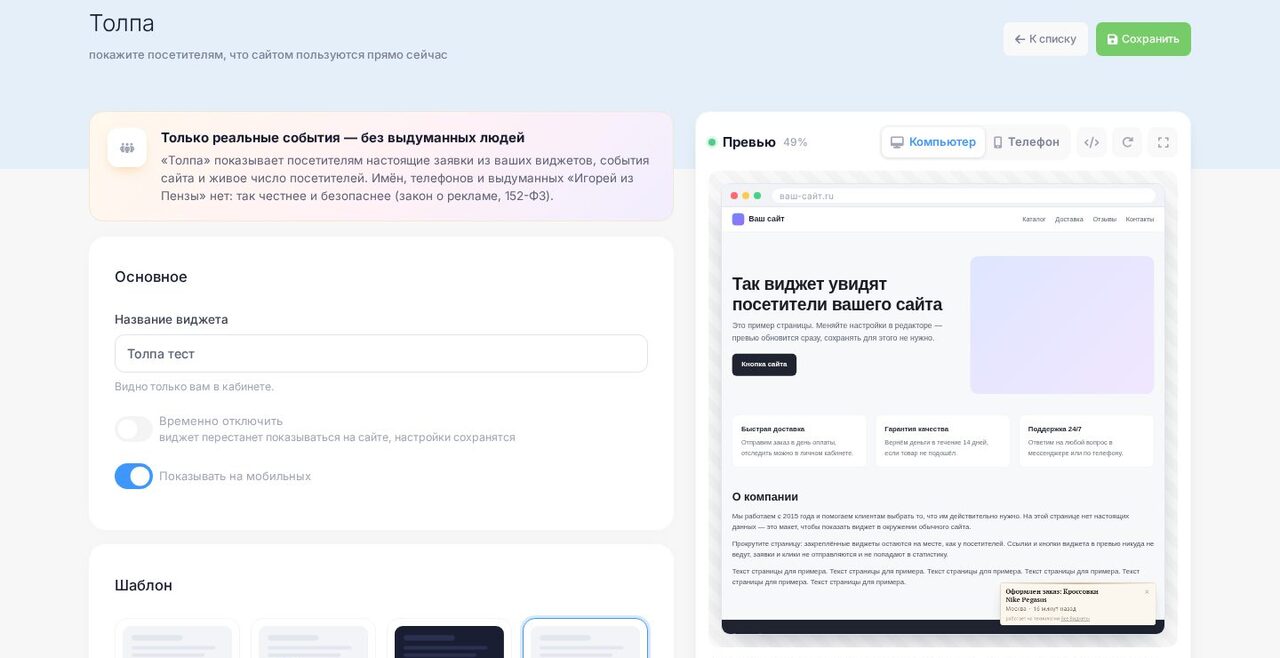
Task: Click ваш-сайт.ru address bar in preview
Action: 963,196
